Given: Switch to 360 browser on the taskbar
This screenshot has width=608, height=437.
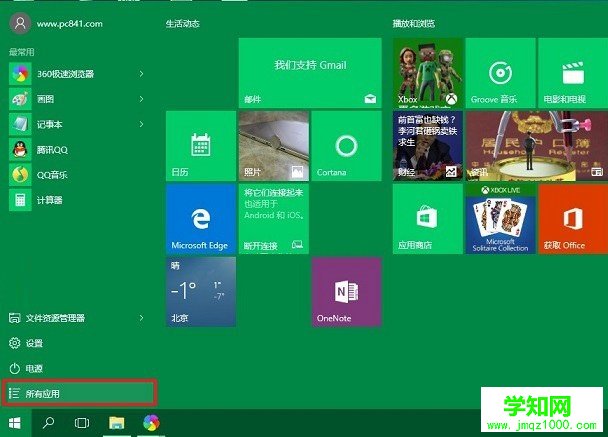Looking at the screenshot, I should (x=151, y=423).
